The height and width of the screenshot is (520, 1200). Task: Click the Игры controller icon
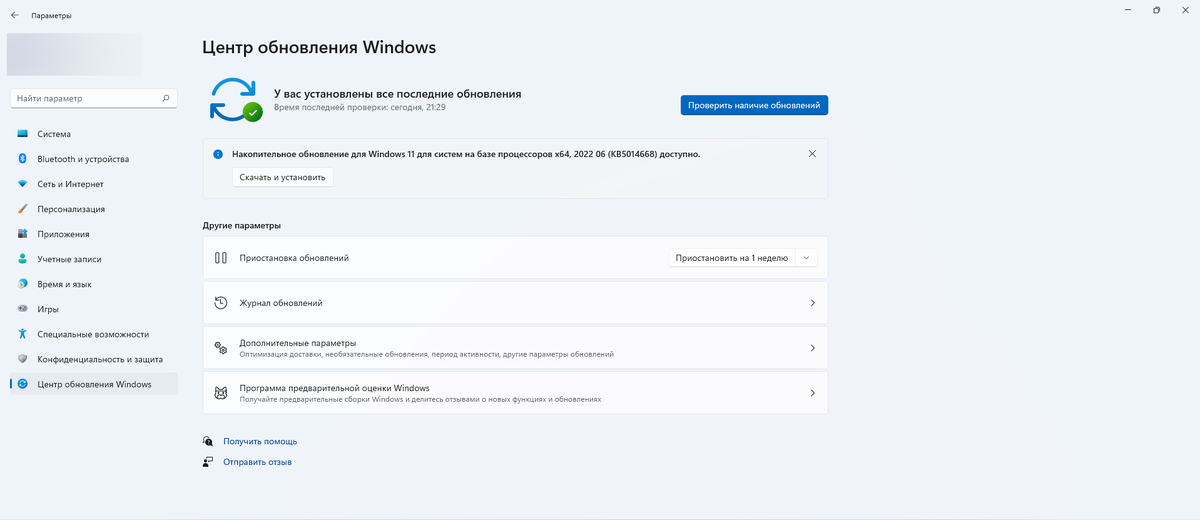coord(22,309)
